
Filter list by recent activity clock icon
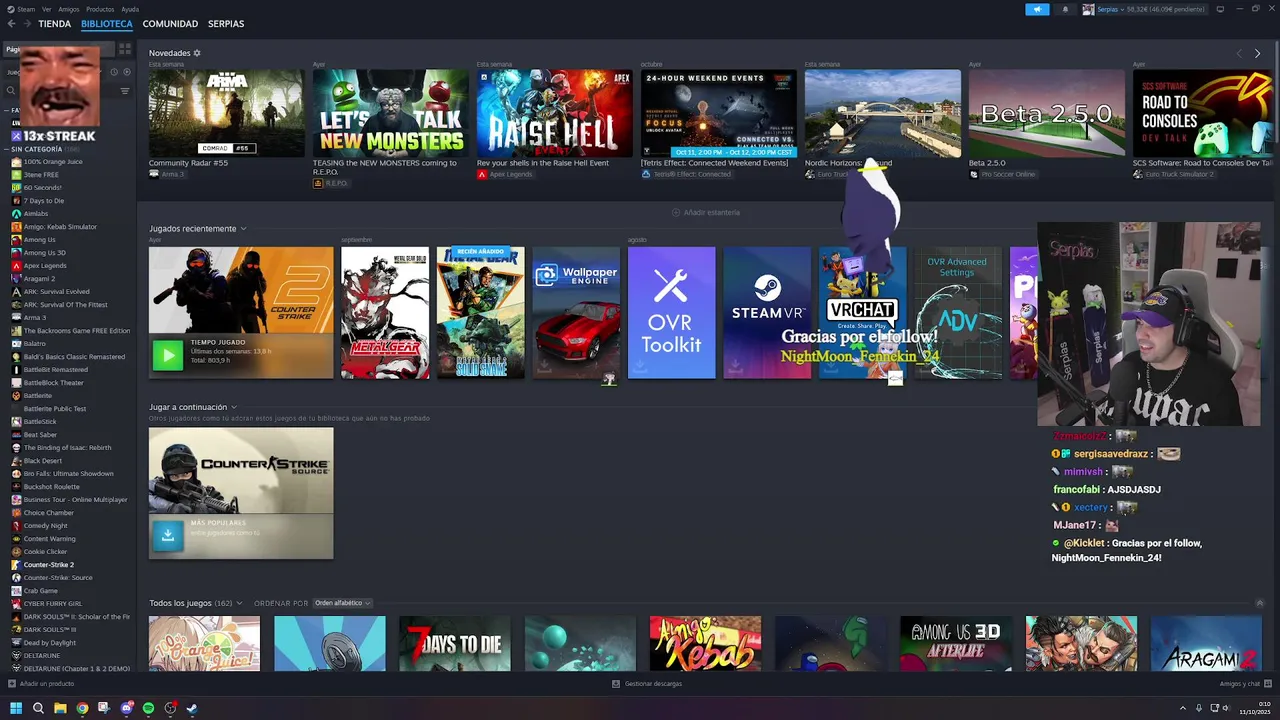[x=114, y=72]
